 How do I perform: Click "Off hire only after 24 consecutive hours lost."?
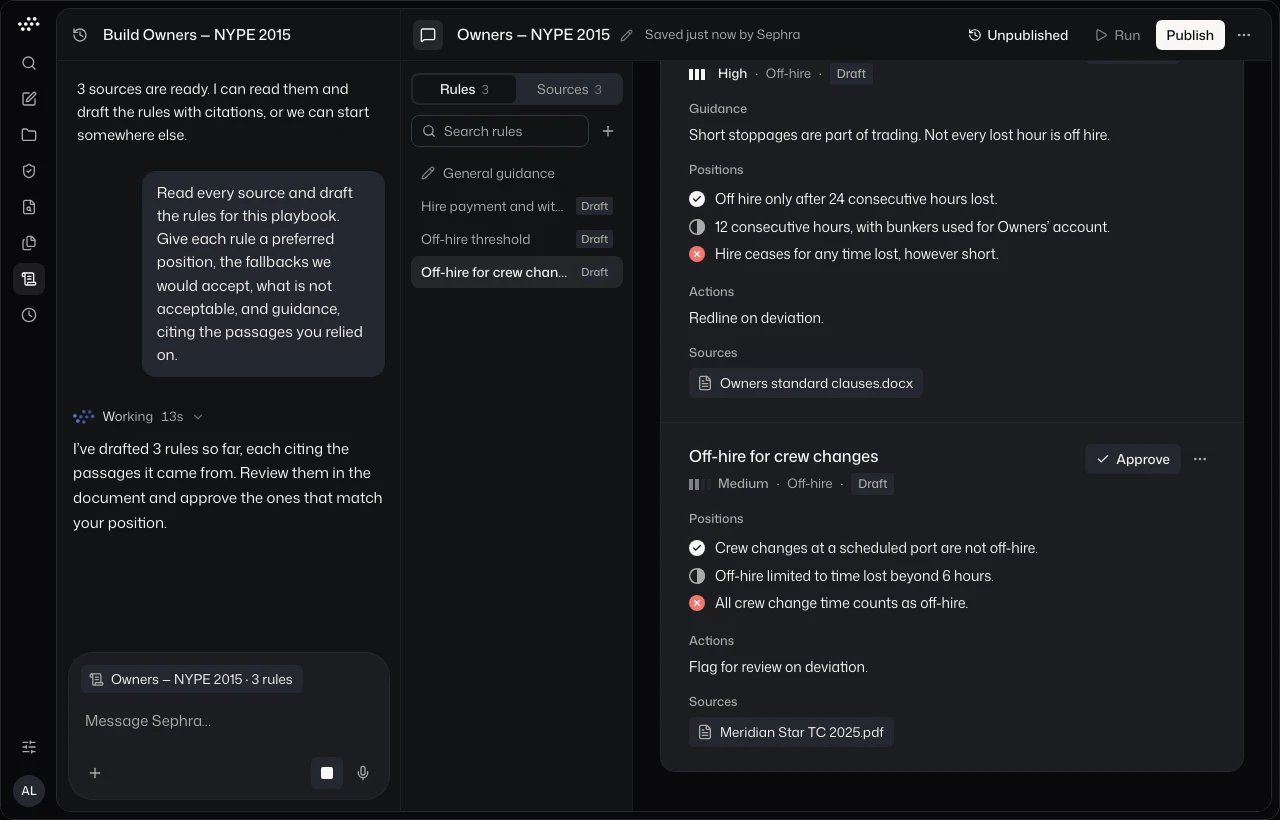coord(856,199)
